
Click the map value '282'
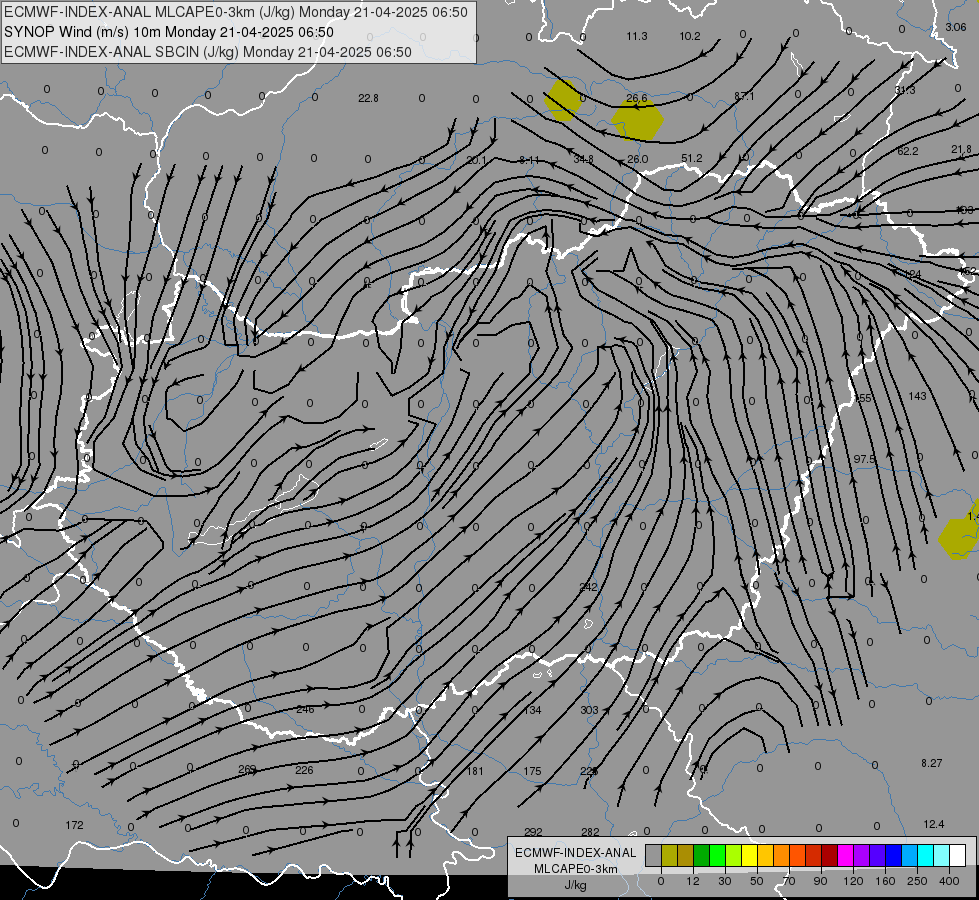[590, 832]
